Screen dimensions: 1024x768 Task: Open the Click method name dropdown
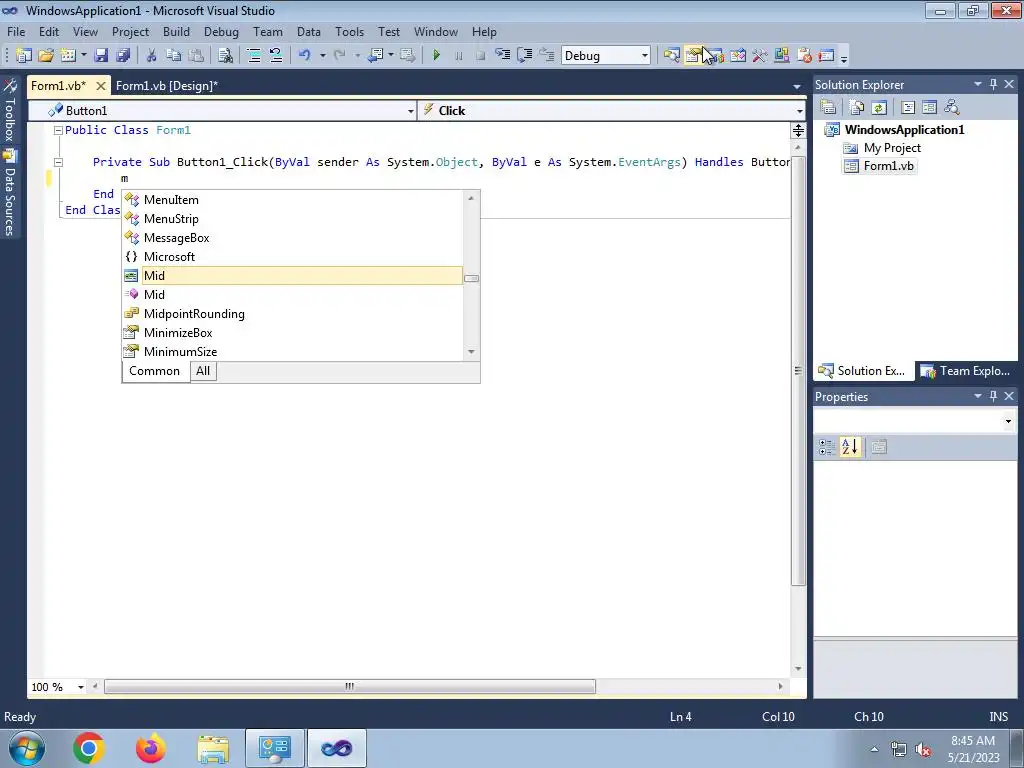[x=799, y=111]
